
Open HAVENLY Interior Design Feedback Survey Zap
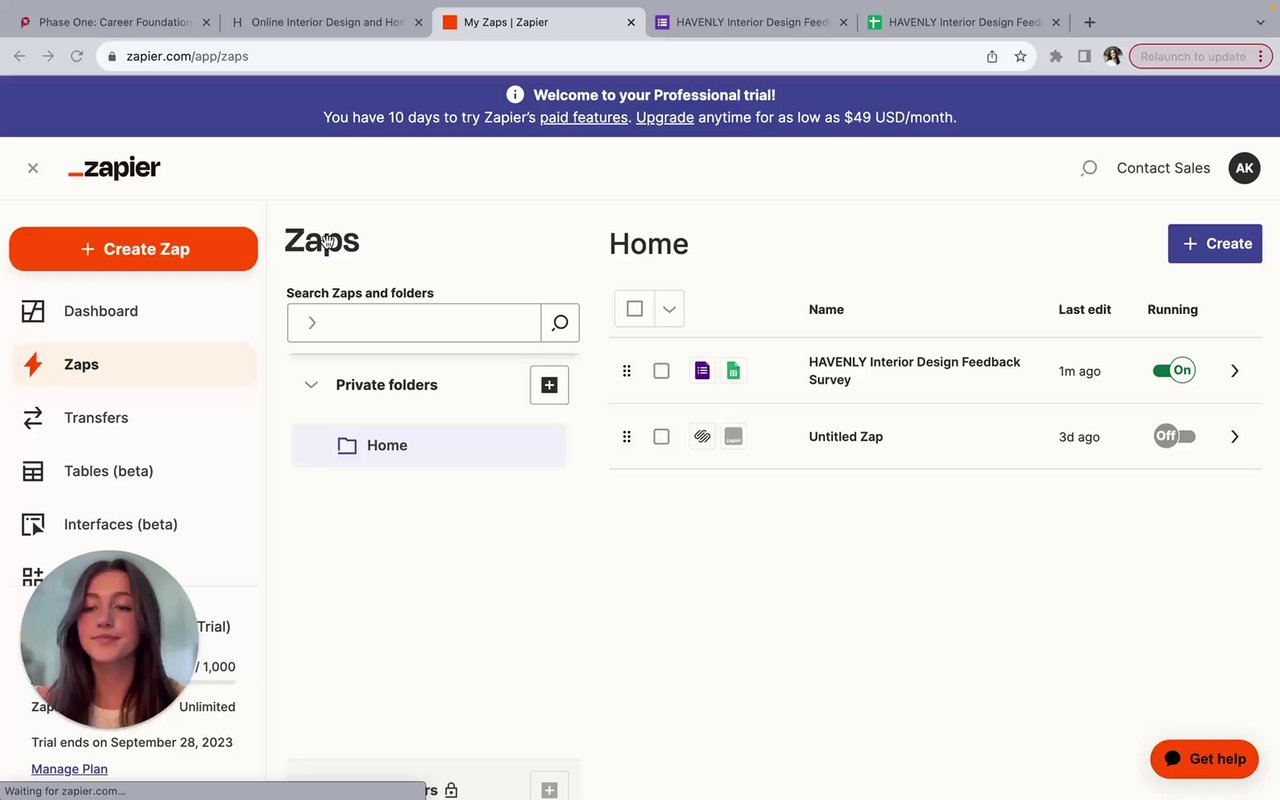(x=914, y=371)
